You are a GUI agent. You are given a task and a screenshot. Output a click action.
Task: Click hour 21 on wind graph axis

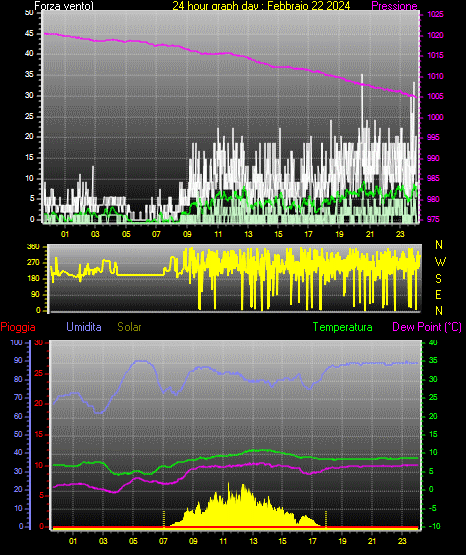tap(370, 234)
